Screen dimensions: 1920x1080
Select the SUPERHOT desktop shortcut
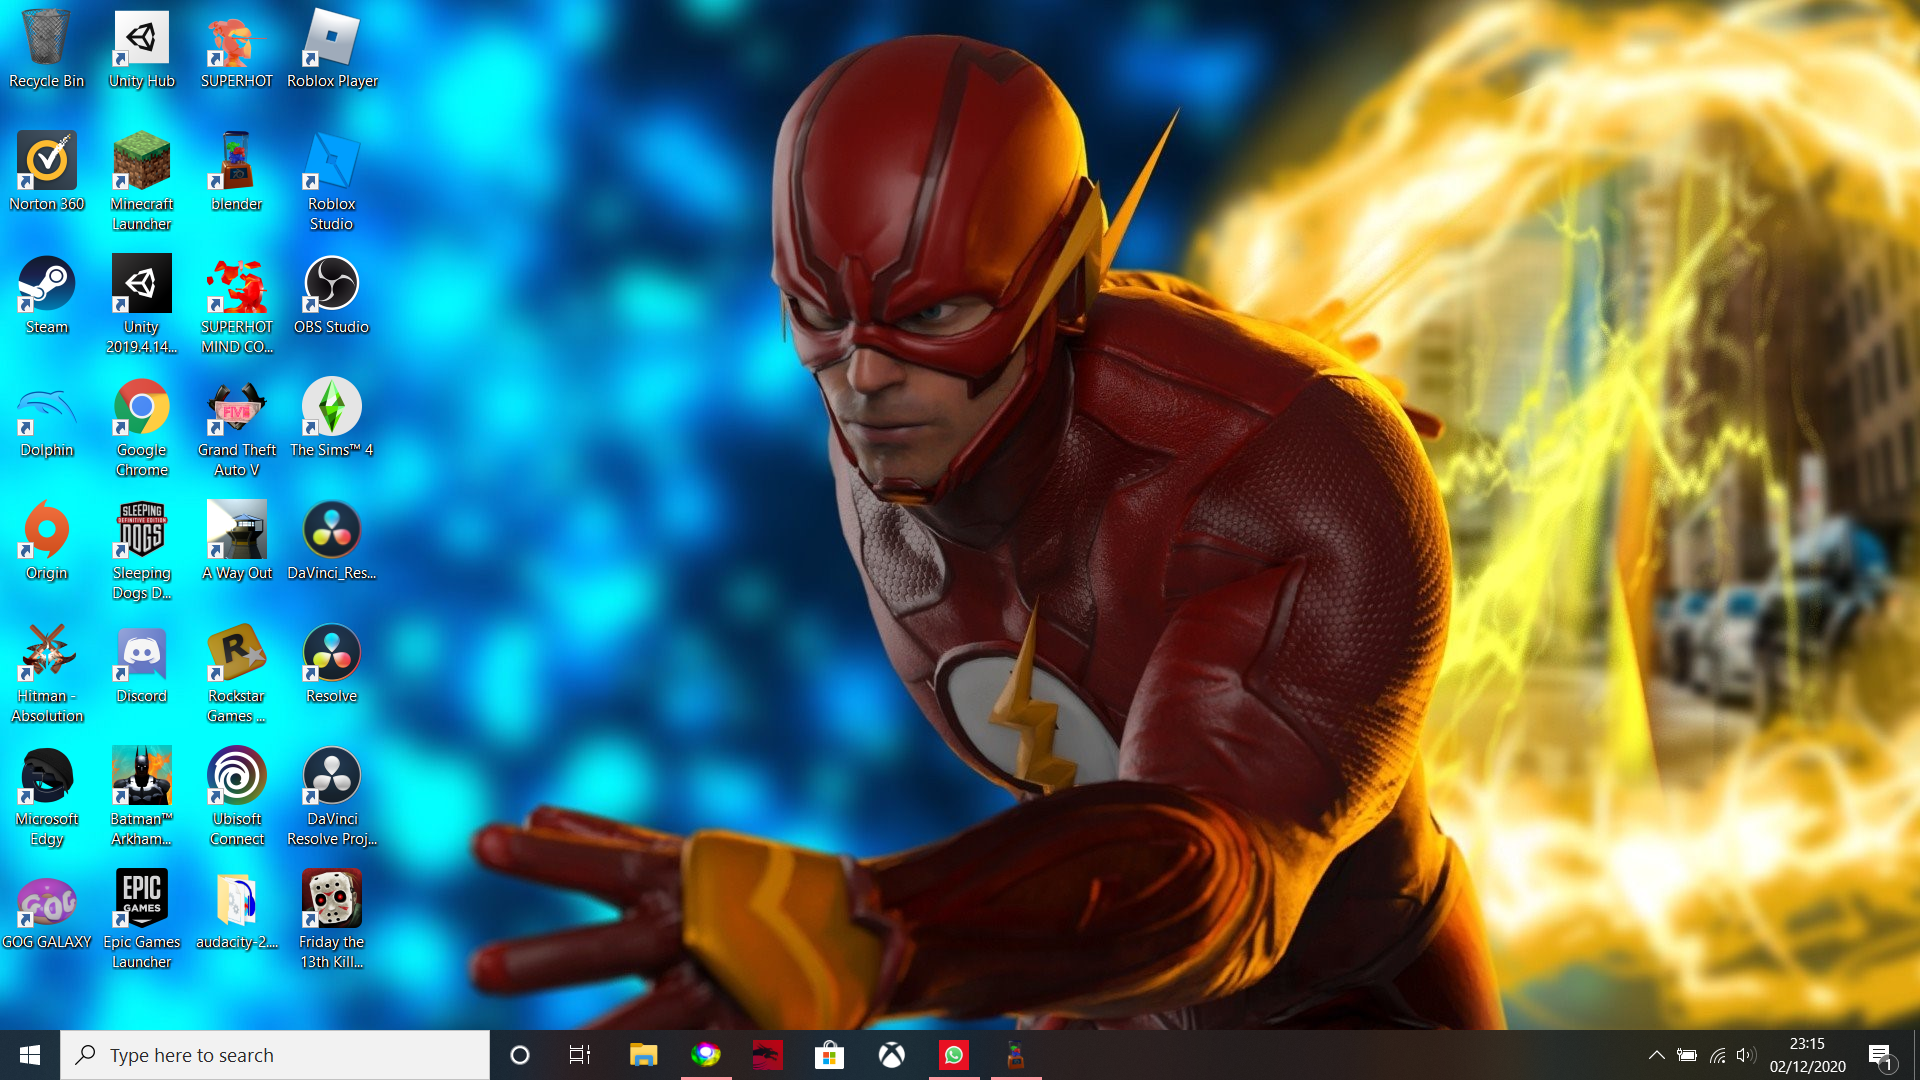(x=236, y=50)
